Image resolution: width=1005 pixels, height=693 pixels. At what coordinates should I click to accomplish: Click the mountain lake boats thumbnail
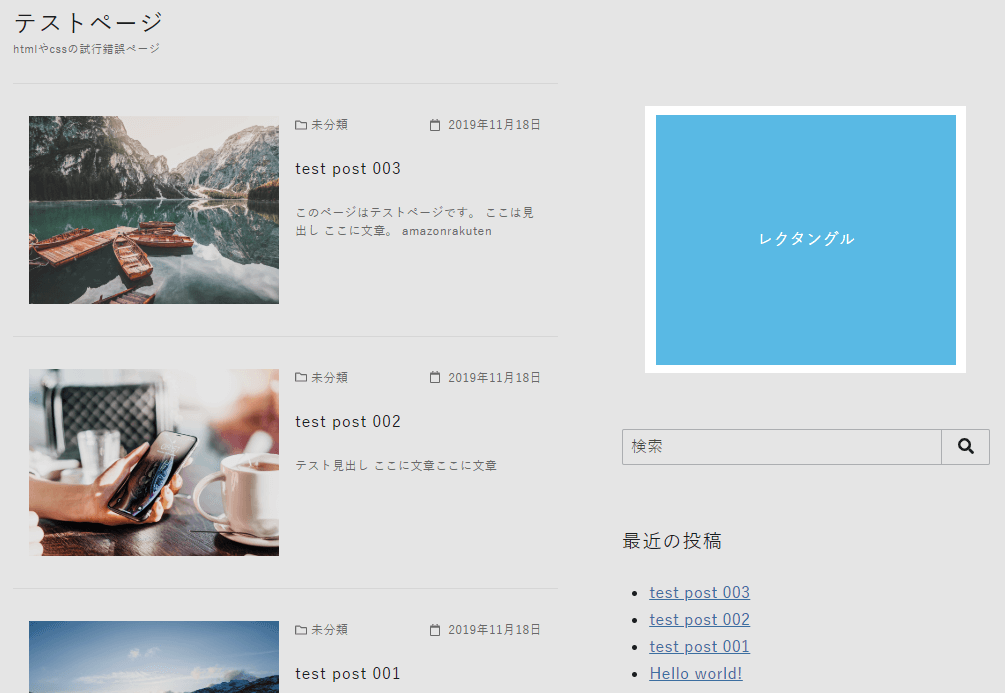coord(154,210)
